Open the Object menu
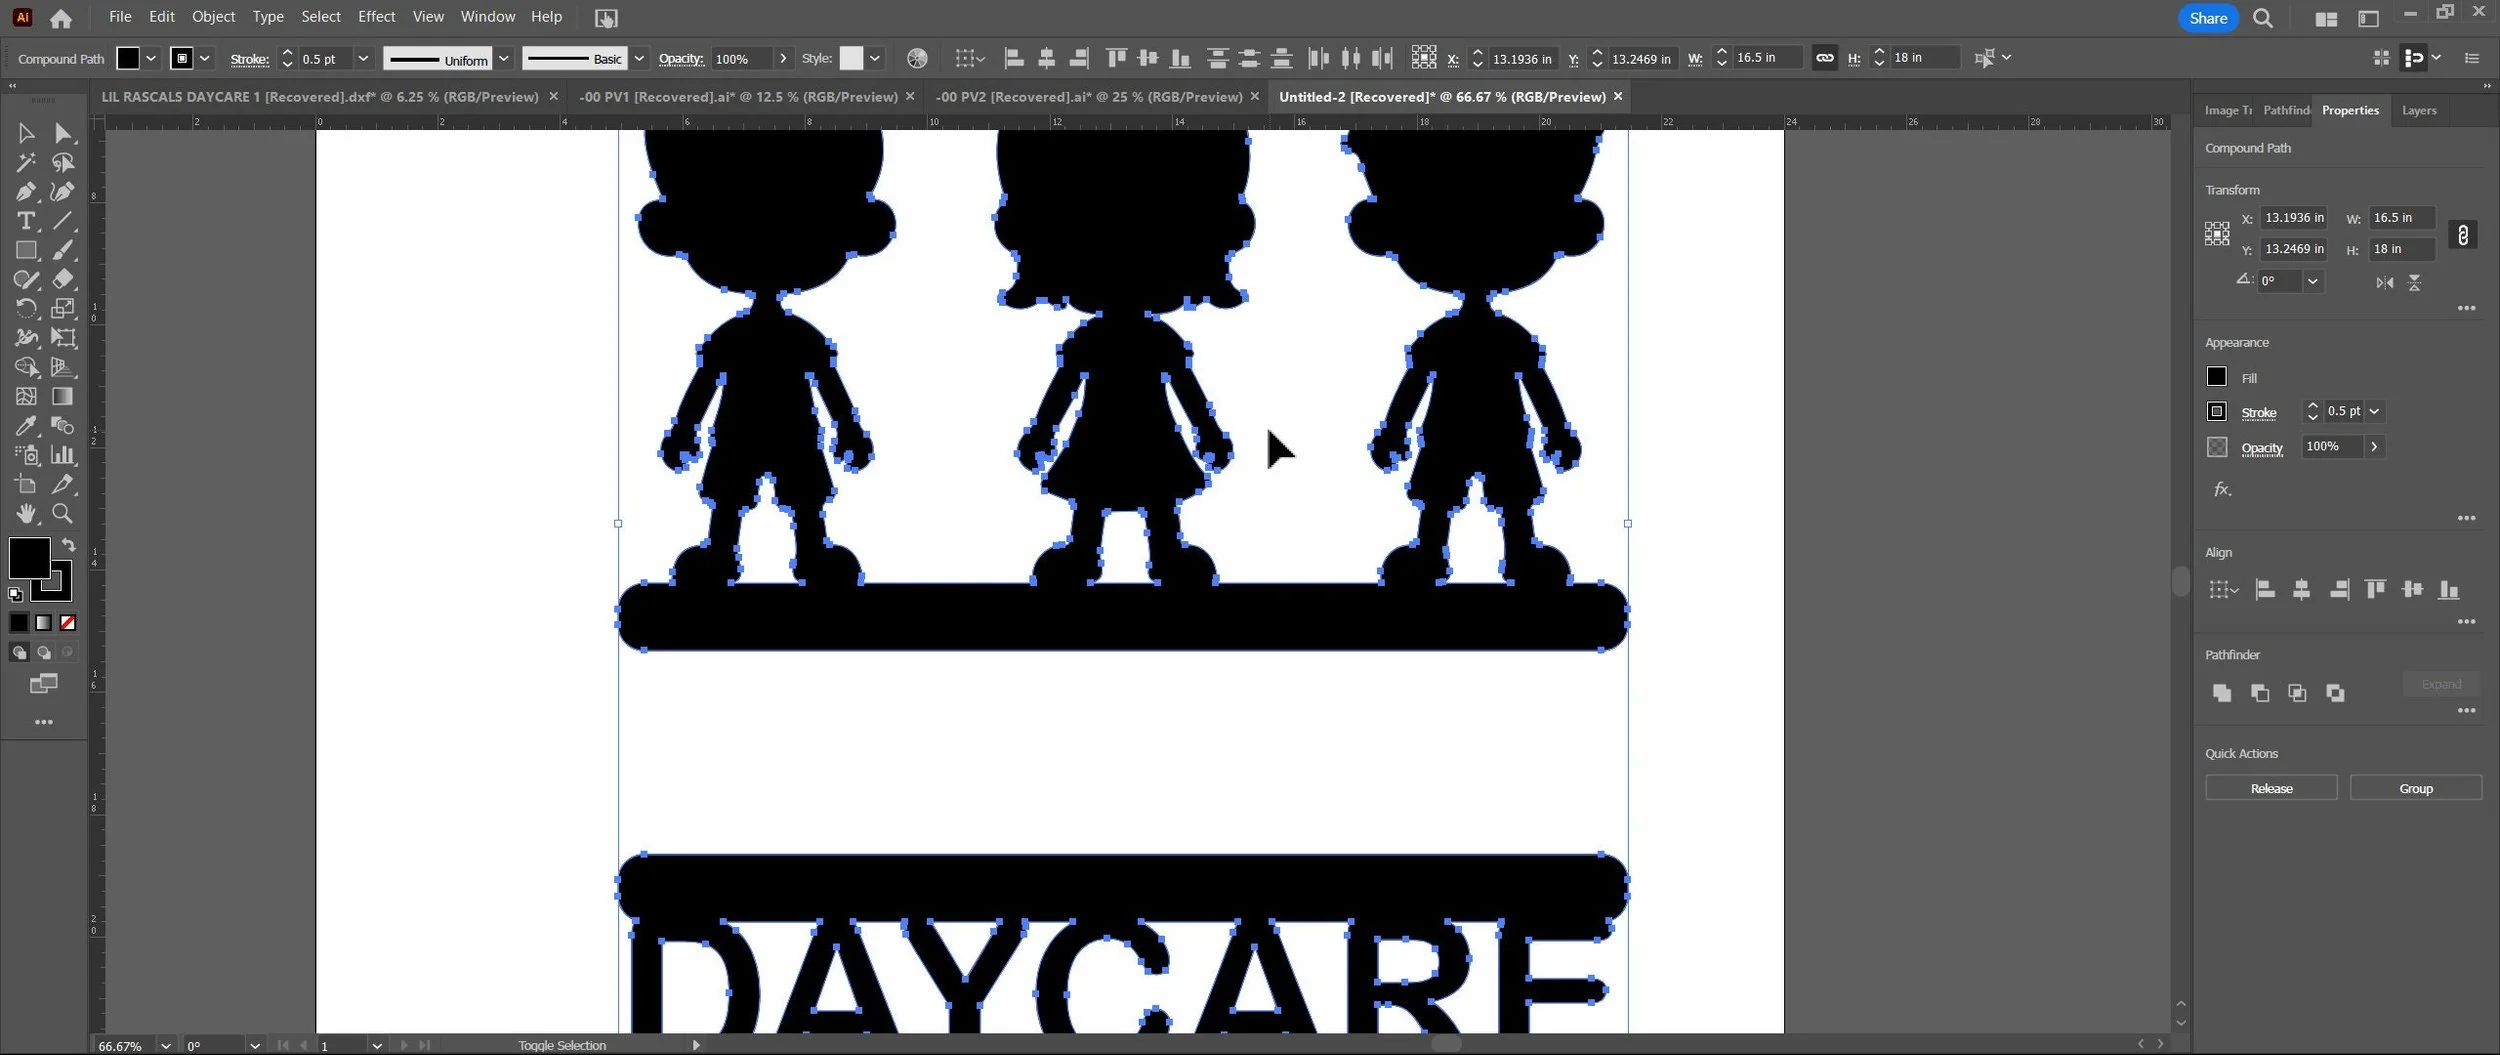This screenshot has height=1055, width=2500. pyautogui.click(x=213, y=17)
